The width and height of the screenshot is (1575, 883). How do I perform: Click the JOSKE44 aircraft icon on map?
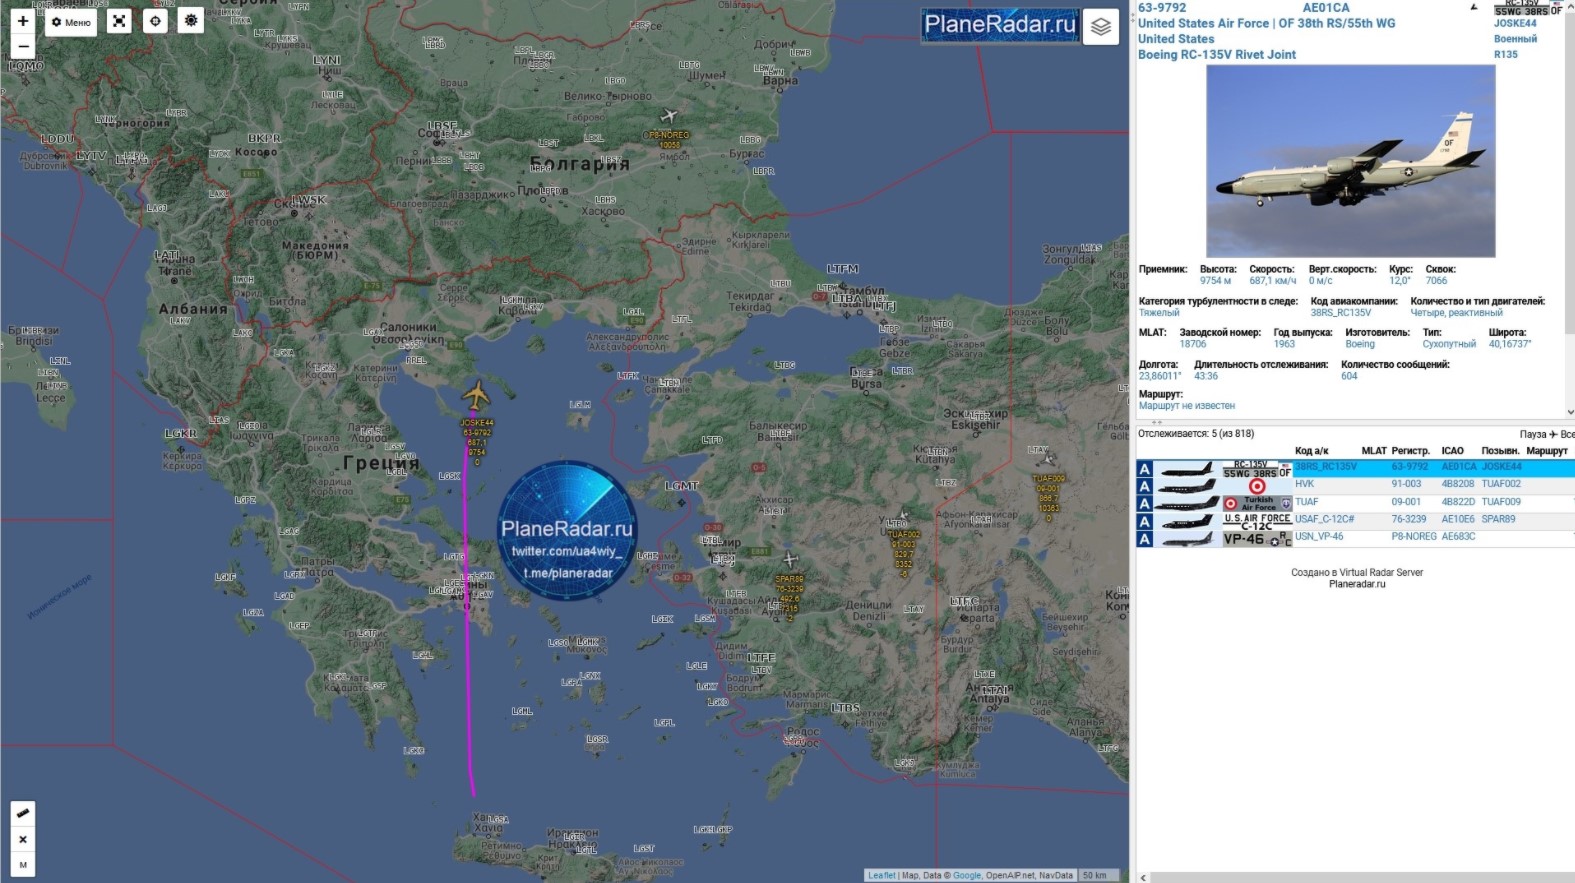pyautogui.click(x=477, y=394)
